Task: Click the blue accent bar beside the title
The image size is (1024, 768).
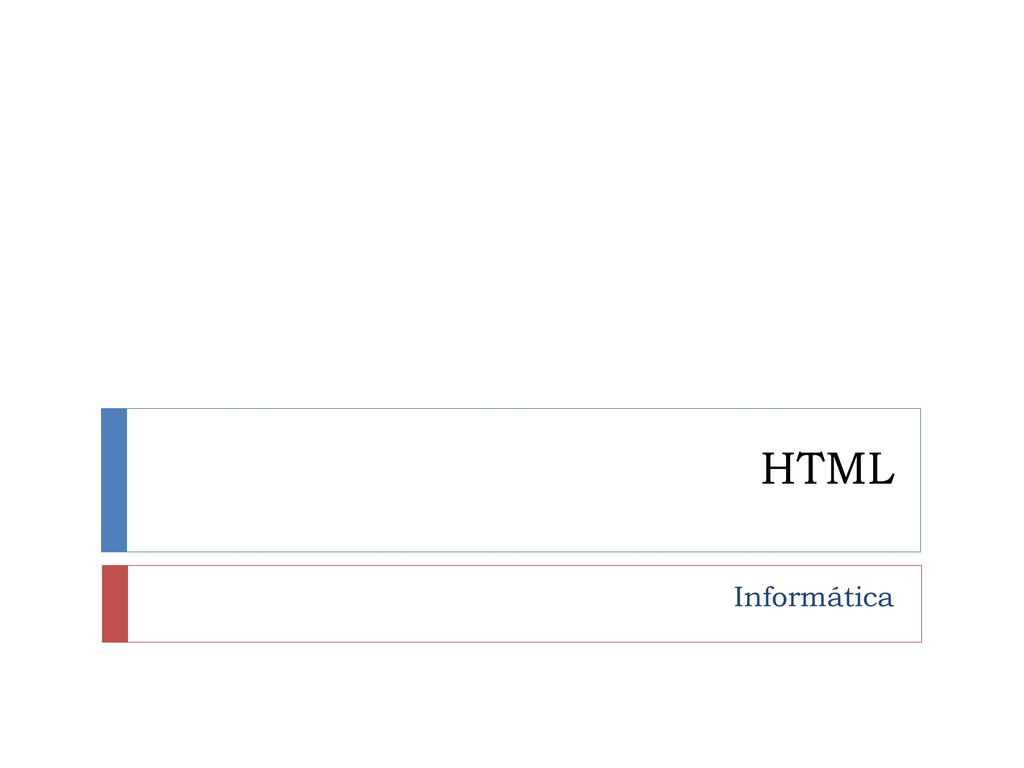Action: click(x=114, y=480)
